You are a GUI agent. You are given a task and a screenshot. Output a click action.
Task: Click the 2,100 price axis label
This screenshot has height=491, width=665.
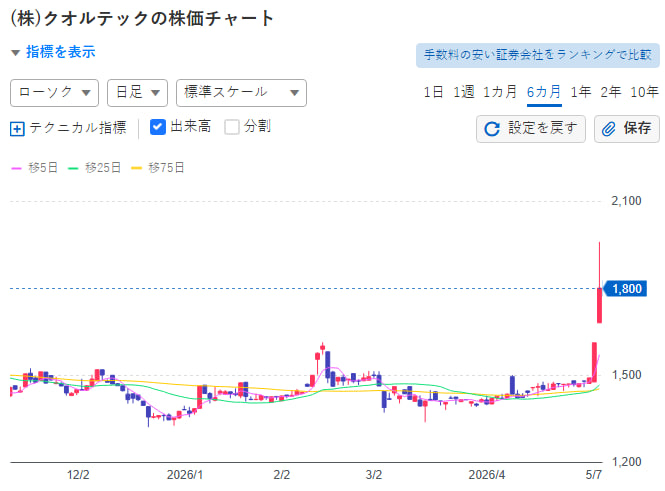click(626, 201)
